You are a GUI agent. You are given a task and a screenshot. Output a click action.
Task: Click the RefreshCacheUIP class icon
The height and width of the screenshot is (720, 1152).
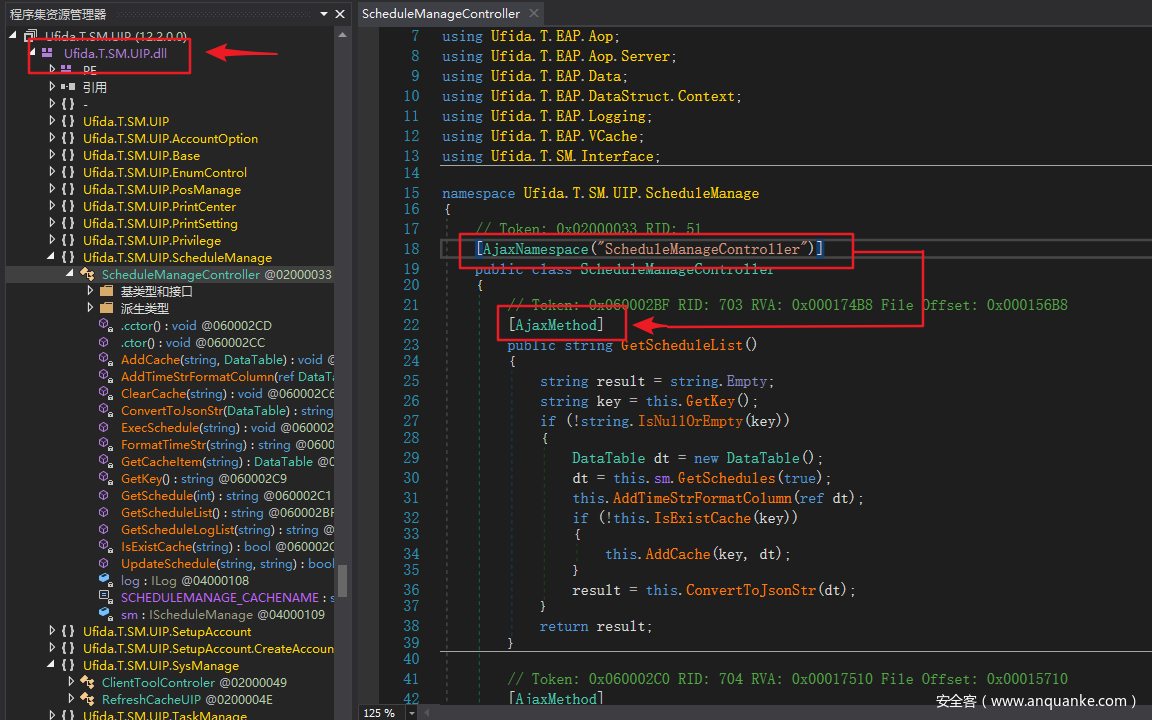(x=87, y=700)
